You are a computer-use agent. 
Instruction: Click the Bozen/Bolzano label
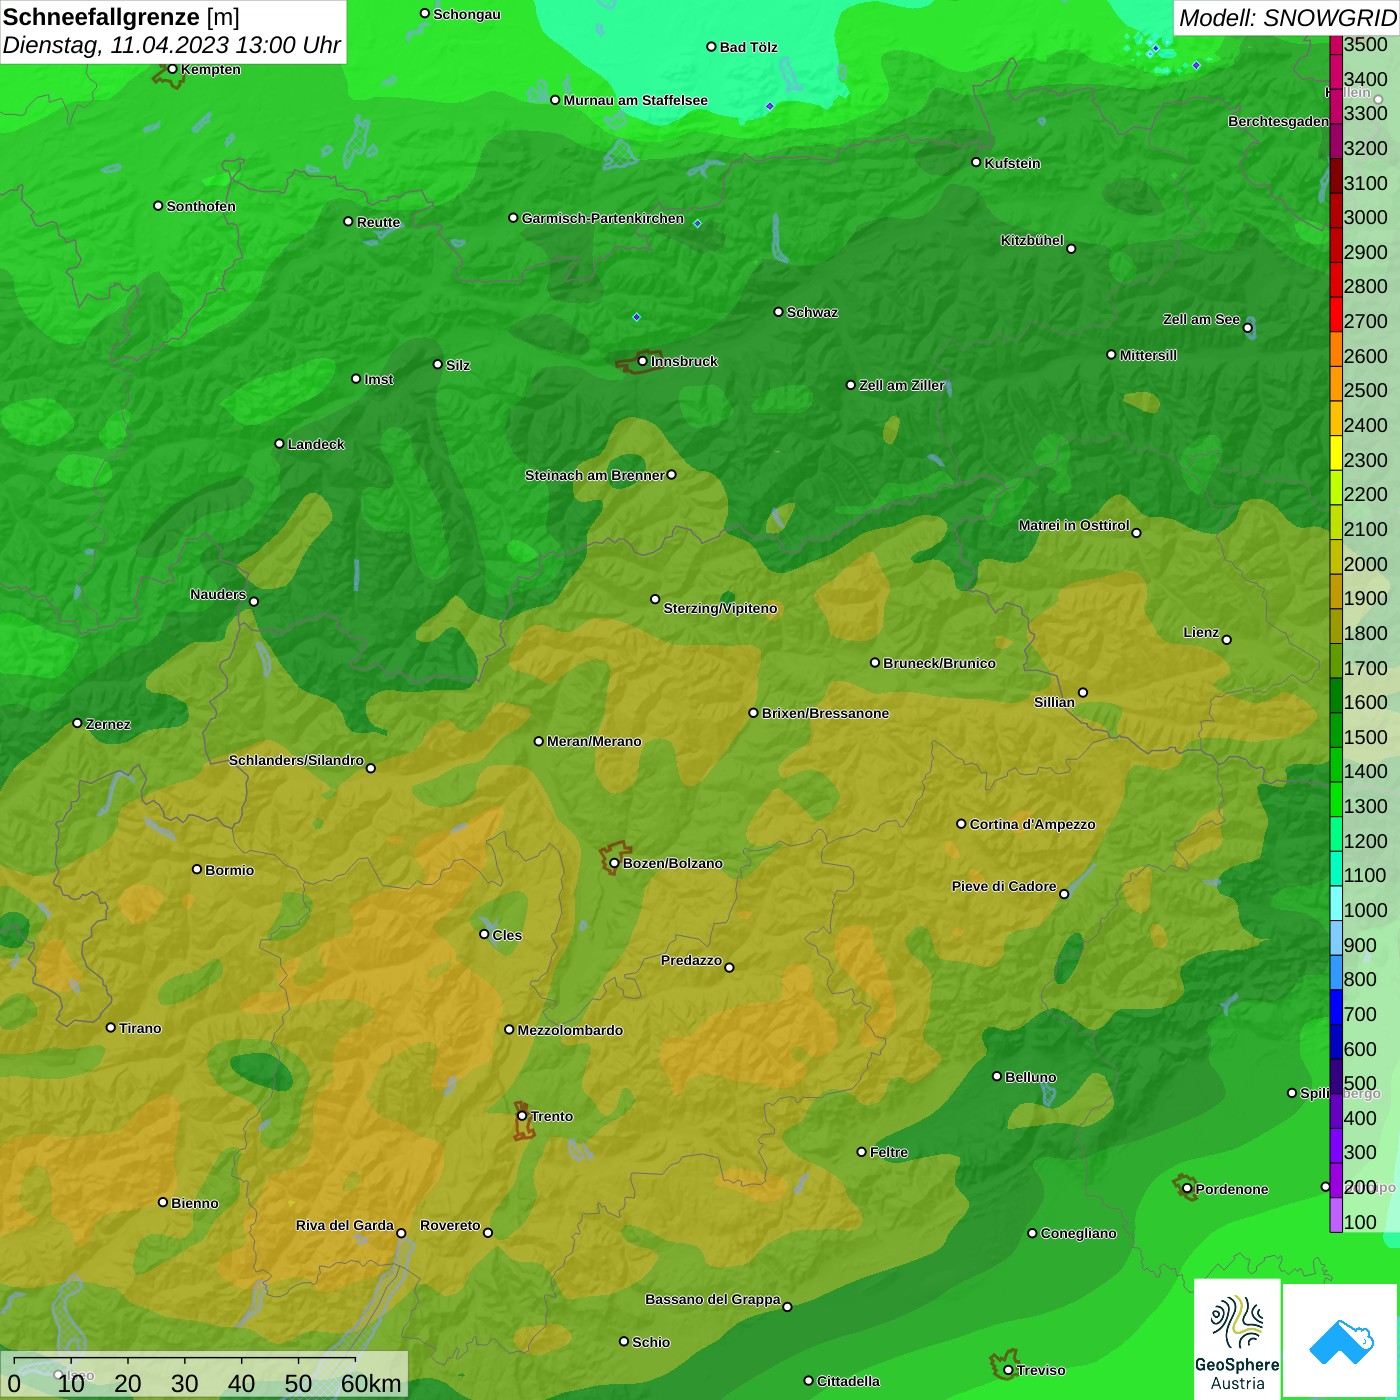pos(672,863)
